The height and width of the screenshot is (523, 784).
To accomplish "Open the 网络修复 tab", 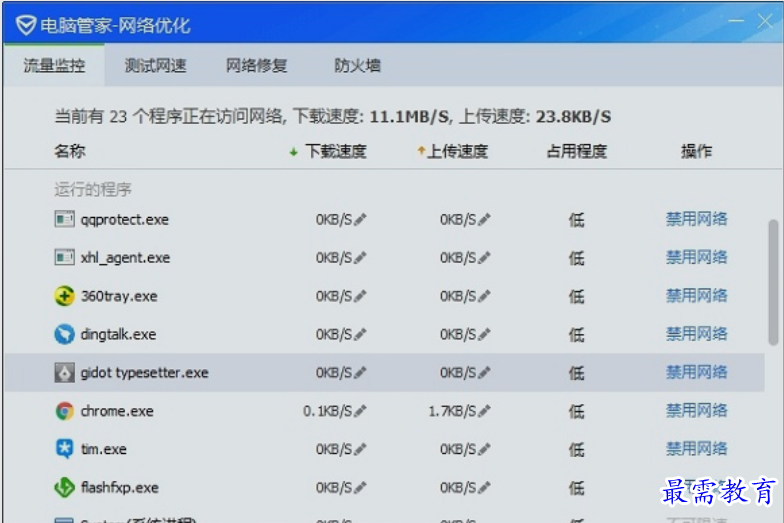I will [256, 65].
